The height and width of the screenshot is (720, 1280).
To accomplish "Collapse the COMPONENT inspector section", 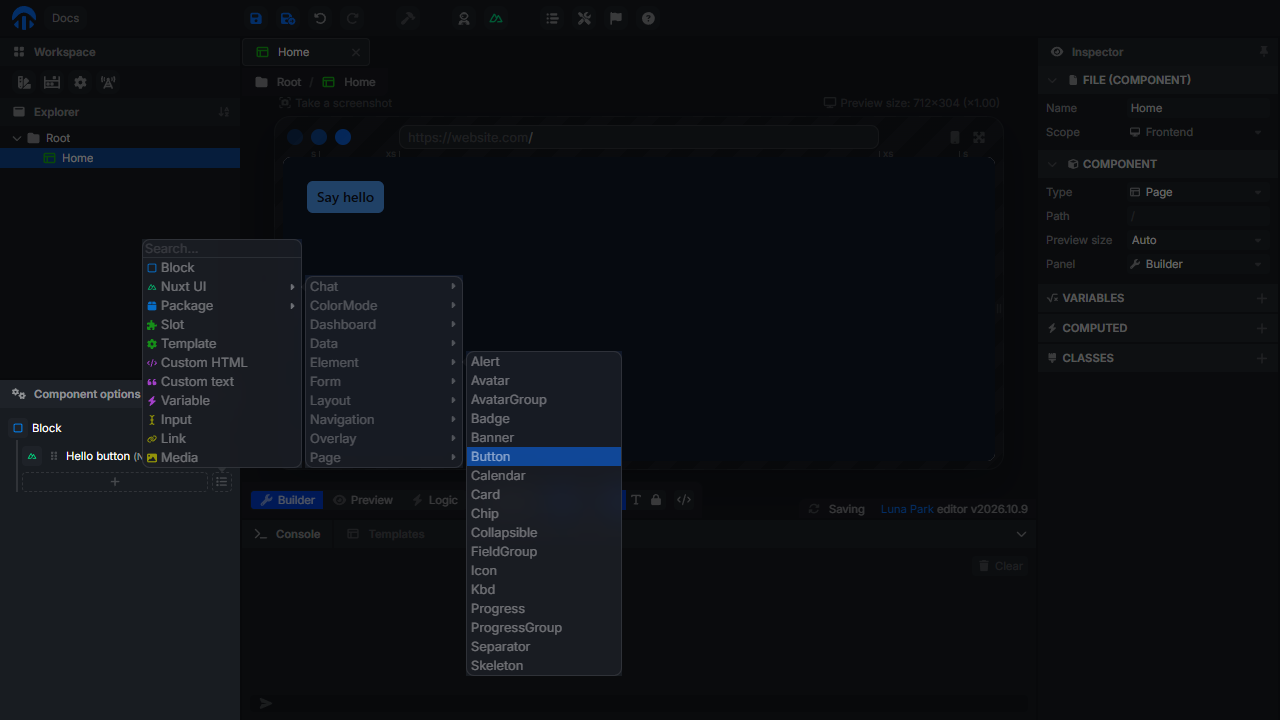I will [x=1052, y=164].
